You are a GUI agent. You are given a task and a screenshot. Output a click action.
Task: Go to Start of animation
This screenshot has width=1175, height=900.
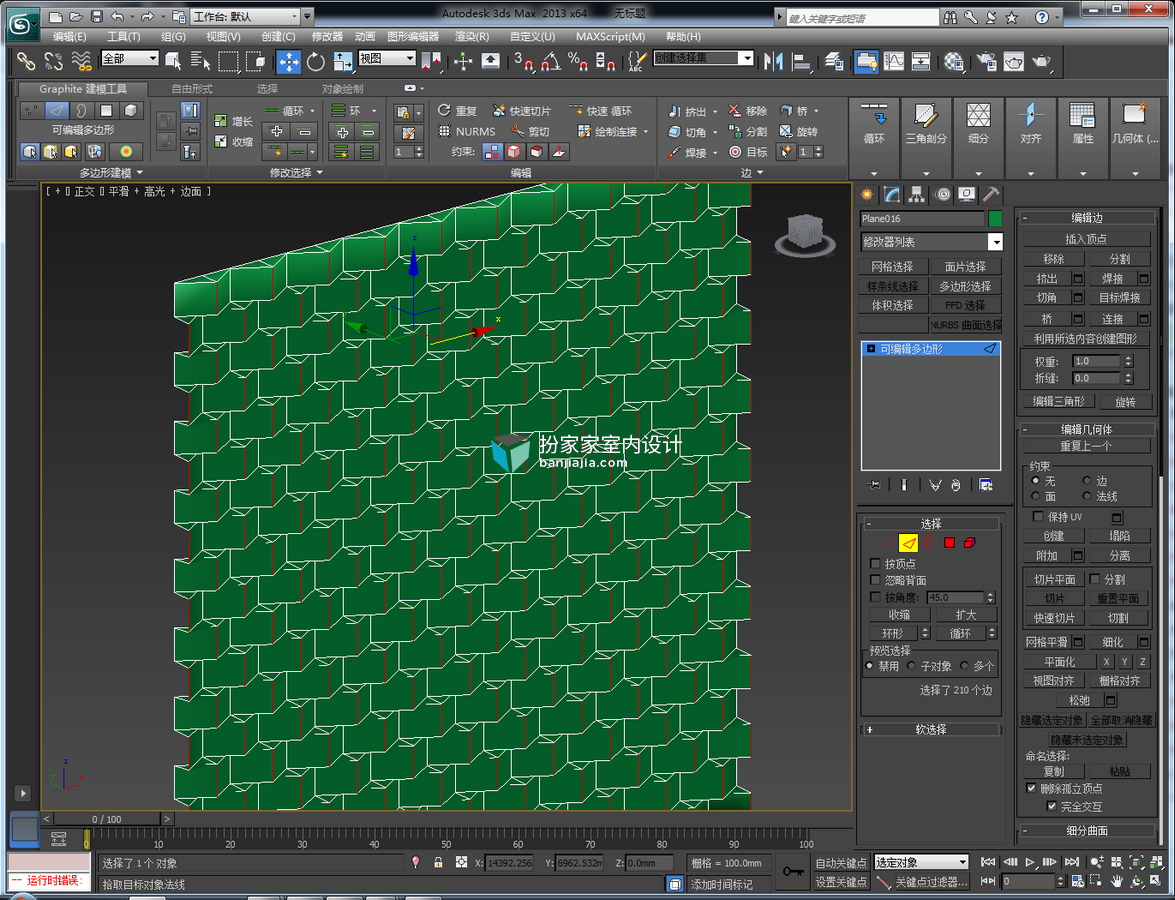pyautogui.click(x=988, y=863)
